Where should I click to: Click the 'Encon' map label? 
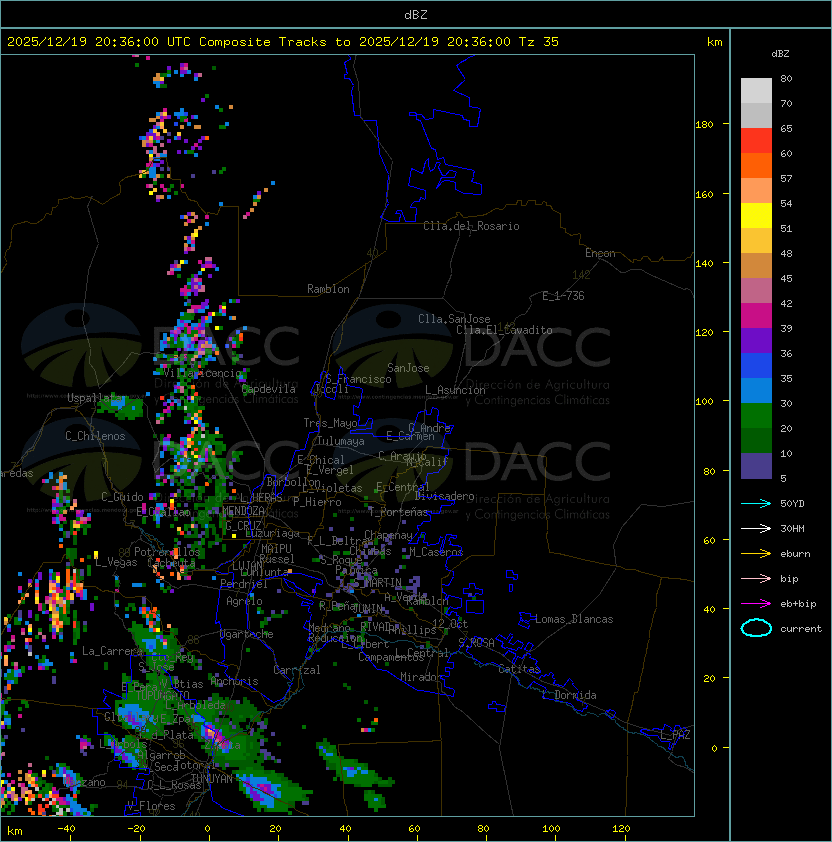(x=600, y=253)
